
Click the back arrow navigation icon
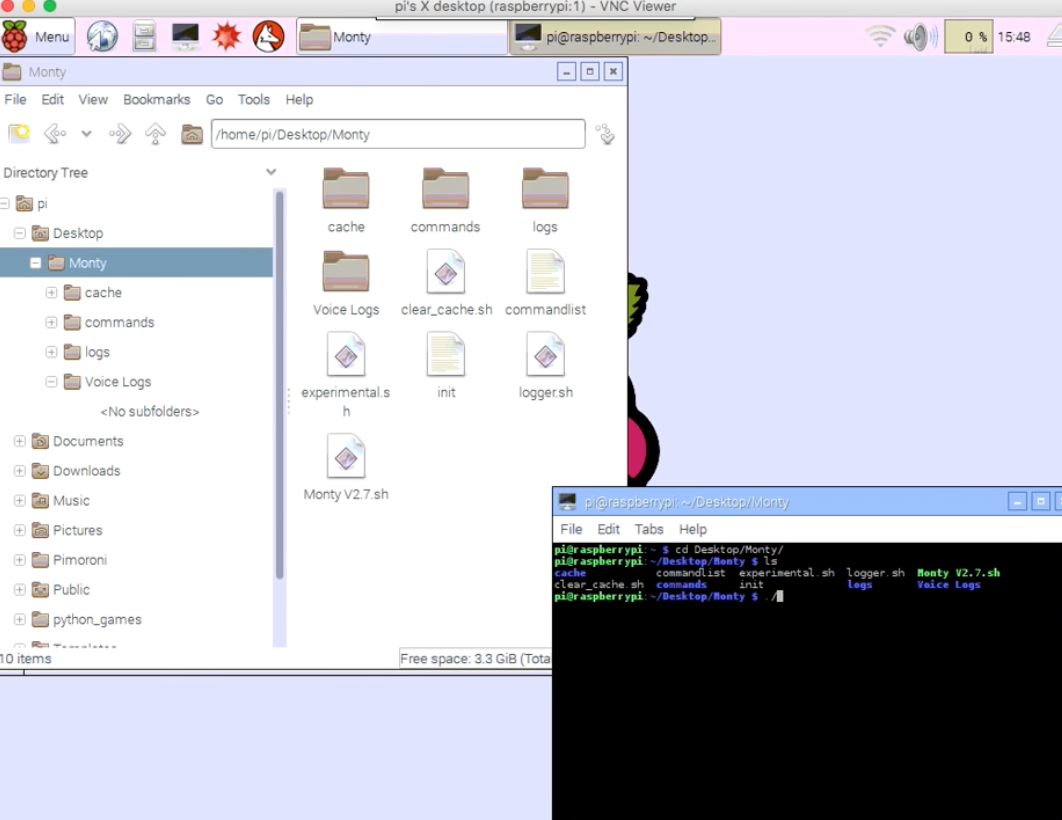[55, 133]
